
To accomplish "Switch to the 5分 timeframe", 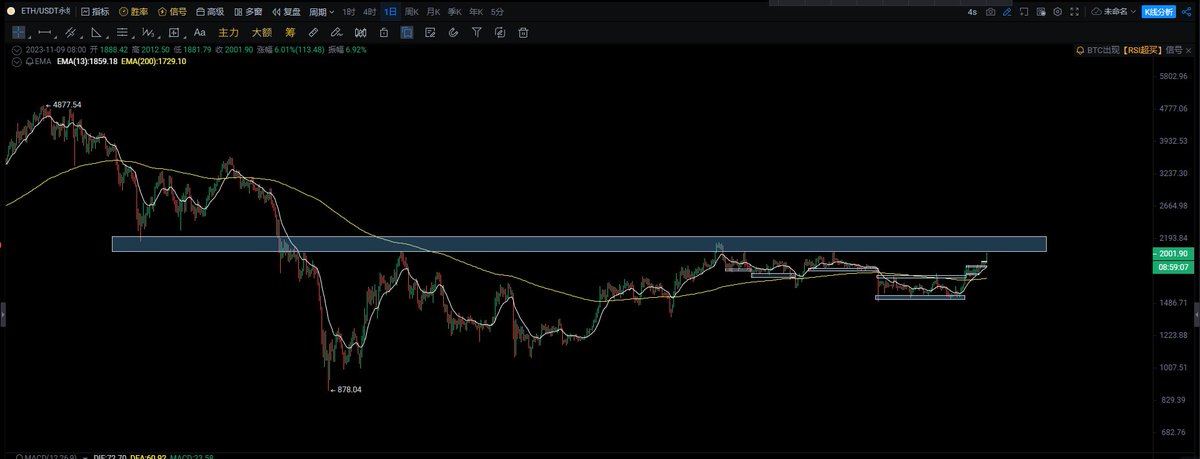I will click(497, 11).
